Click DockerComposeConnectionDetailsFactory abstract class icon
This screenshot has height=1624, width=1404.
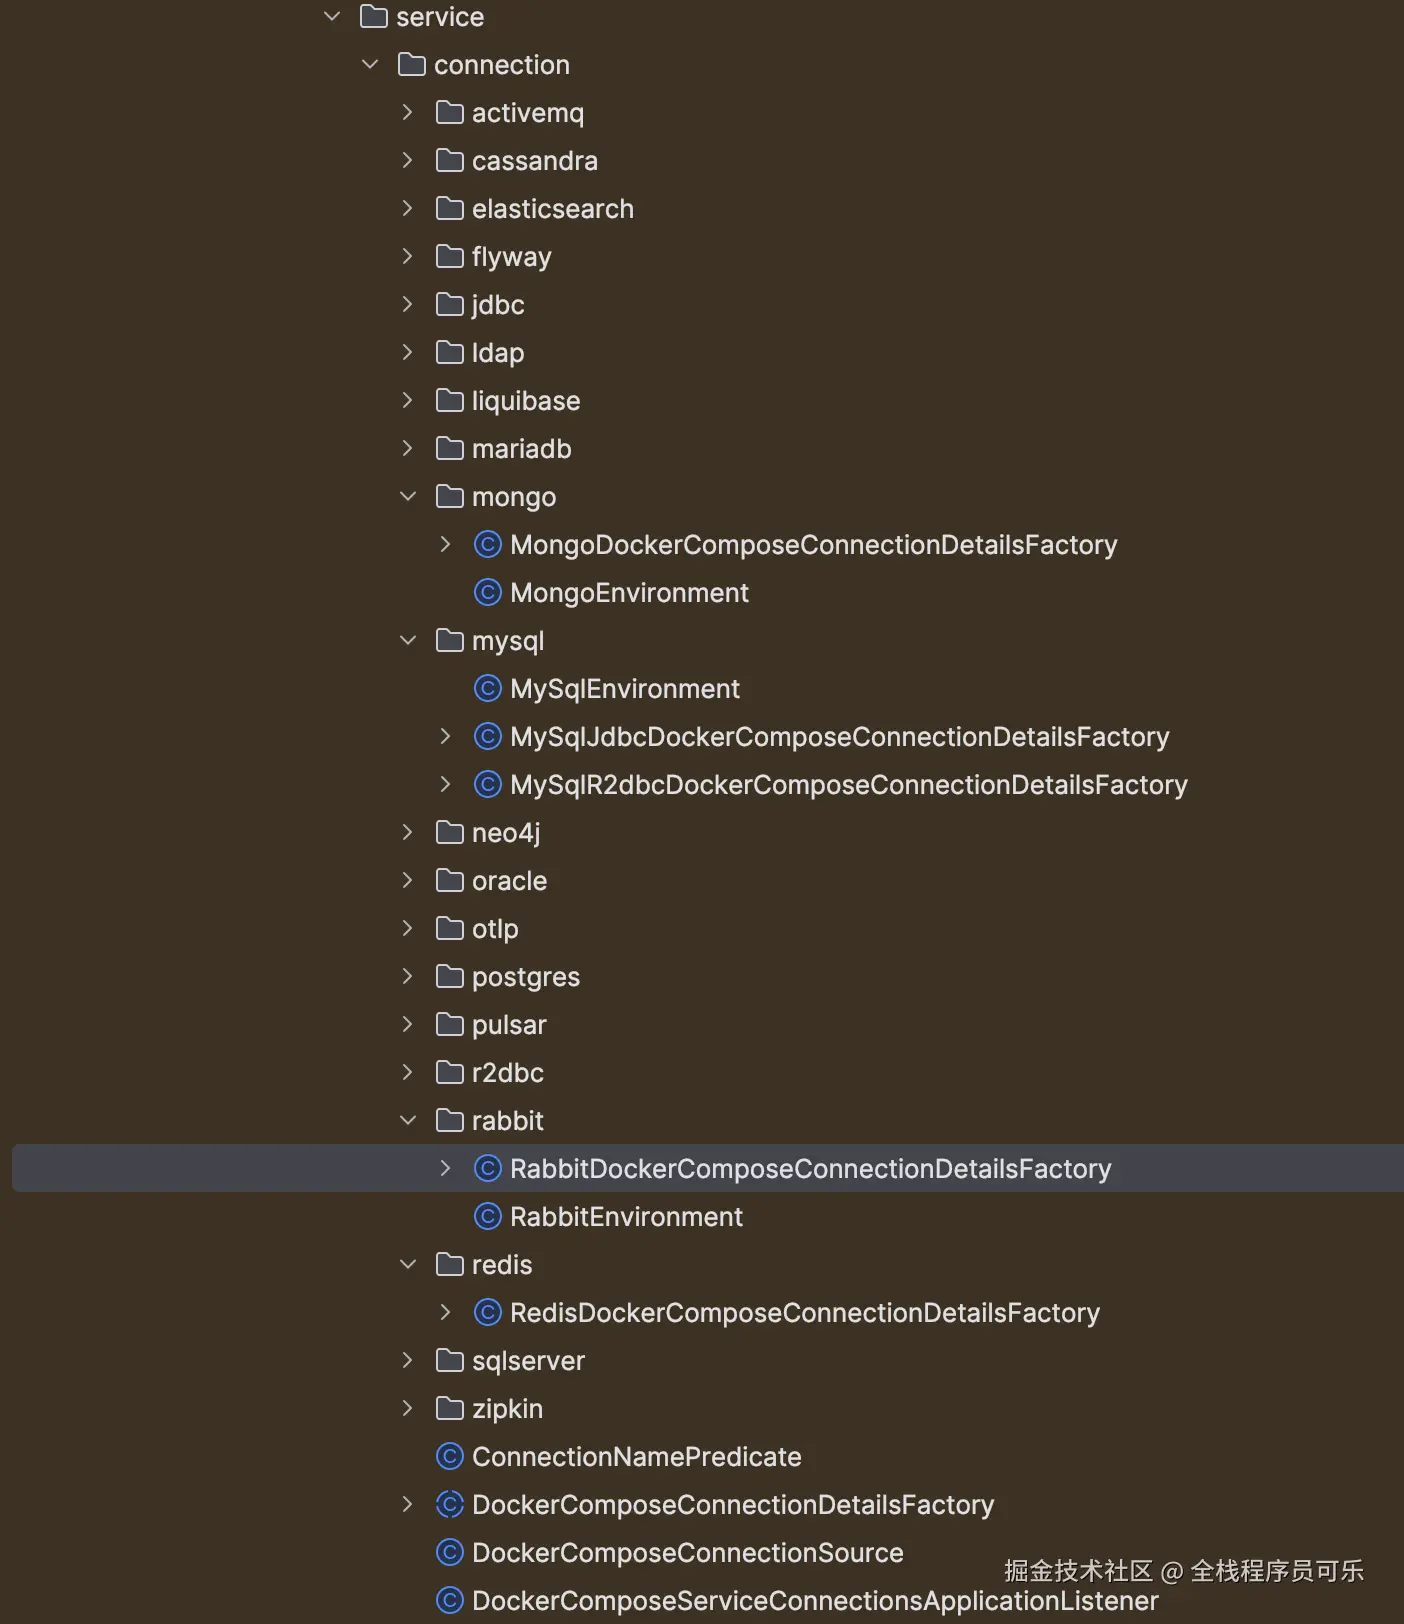coord(450,1505)
